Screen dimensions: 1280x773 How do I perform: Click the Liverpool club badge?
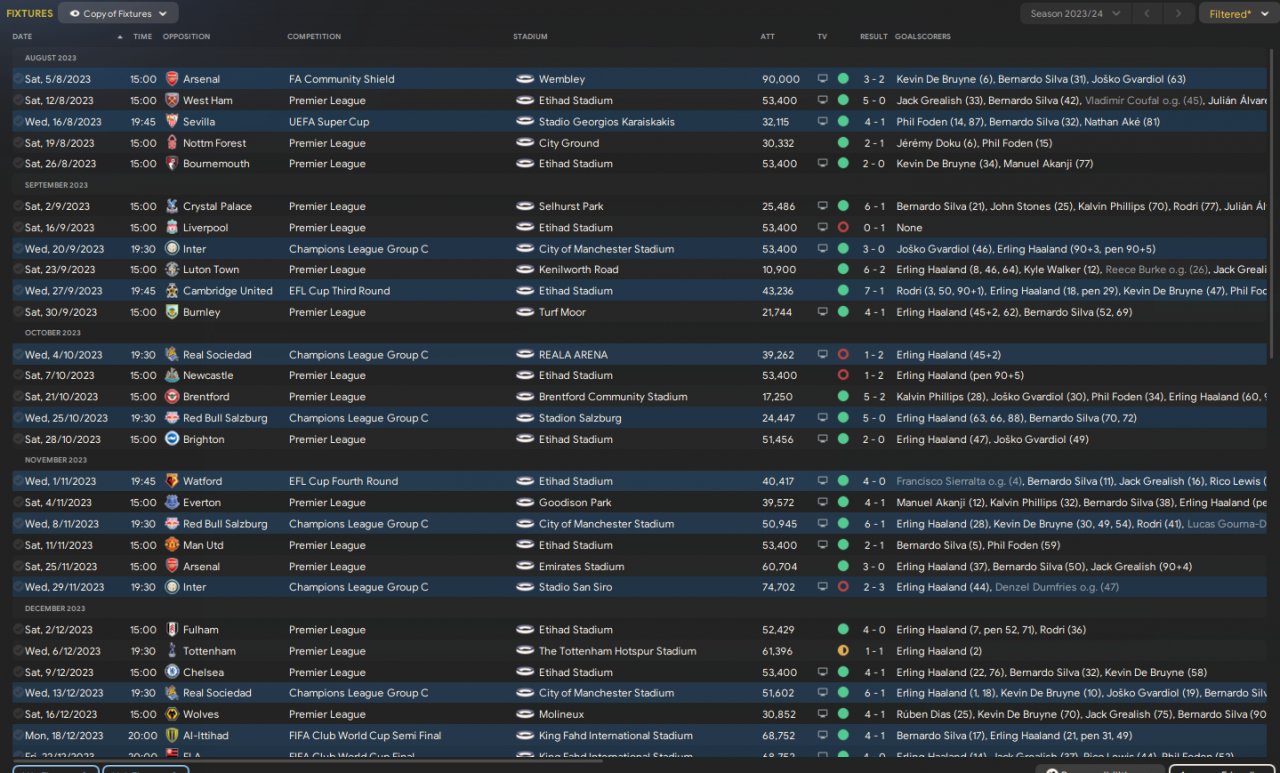(x=172, y=228)
